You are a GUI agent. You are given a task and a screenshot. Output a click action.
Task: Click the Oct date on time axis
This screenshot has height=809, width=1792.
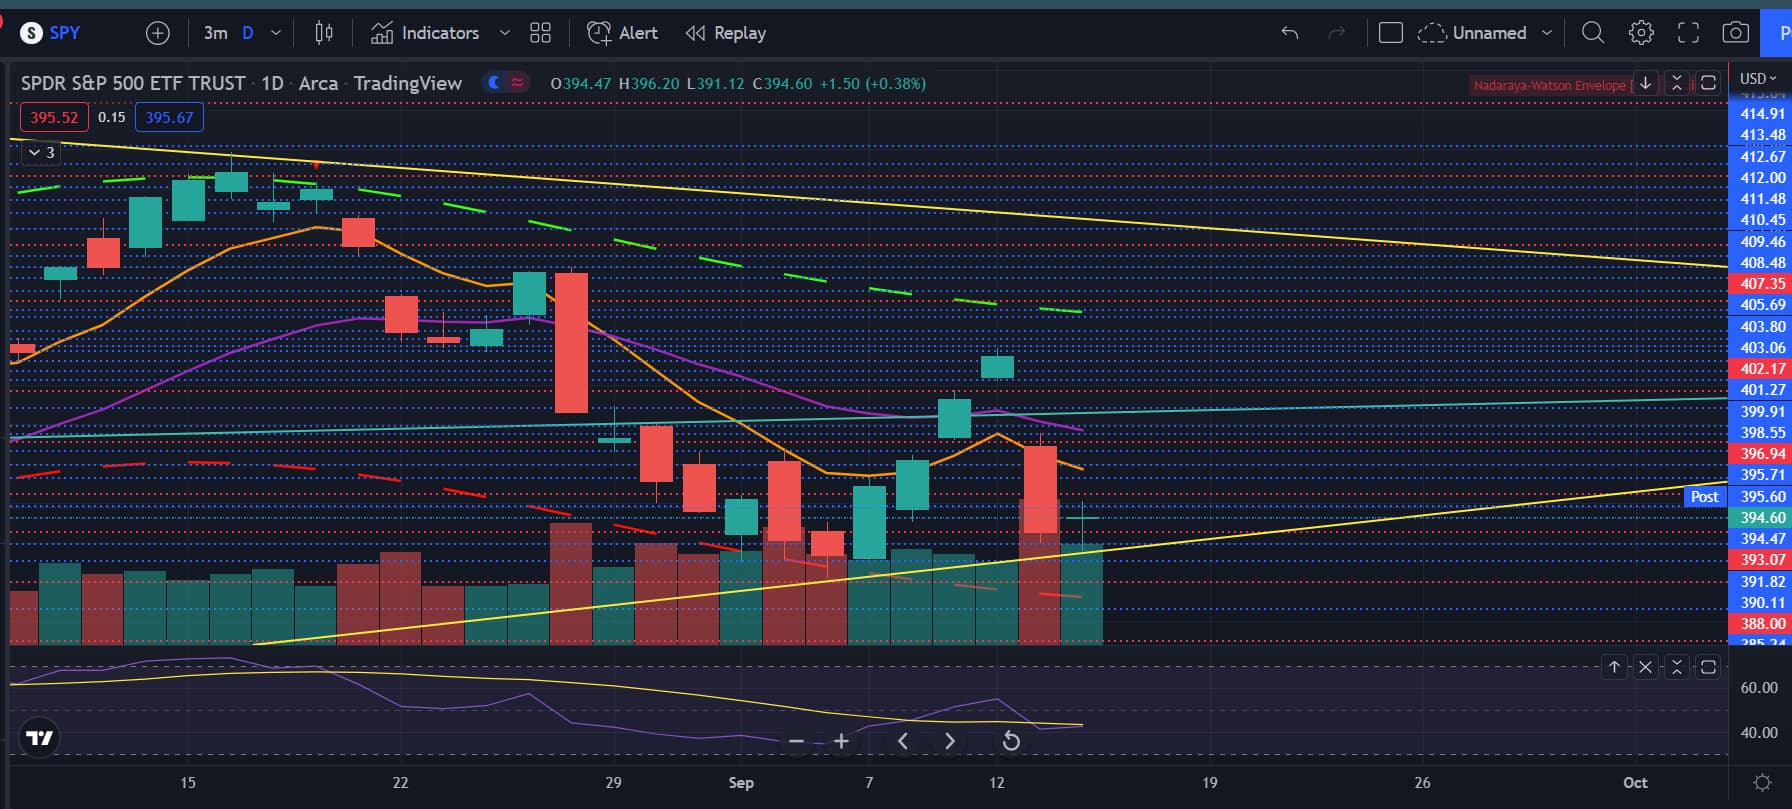click(1635, 783)
